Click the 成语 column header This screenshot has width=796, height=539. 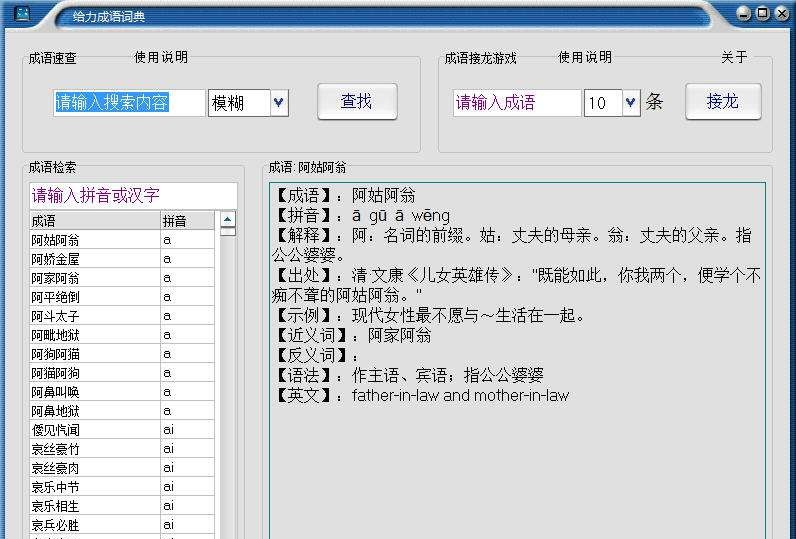[95, 221]
